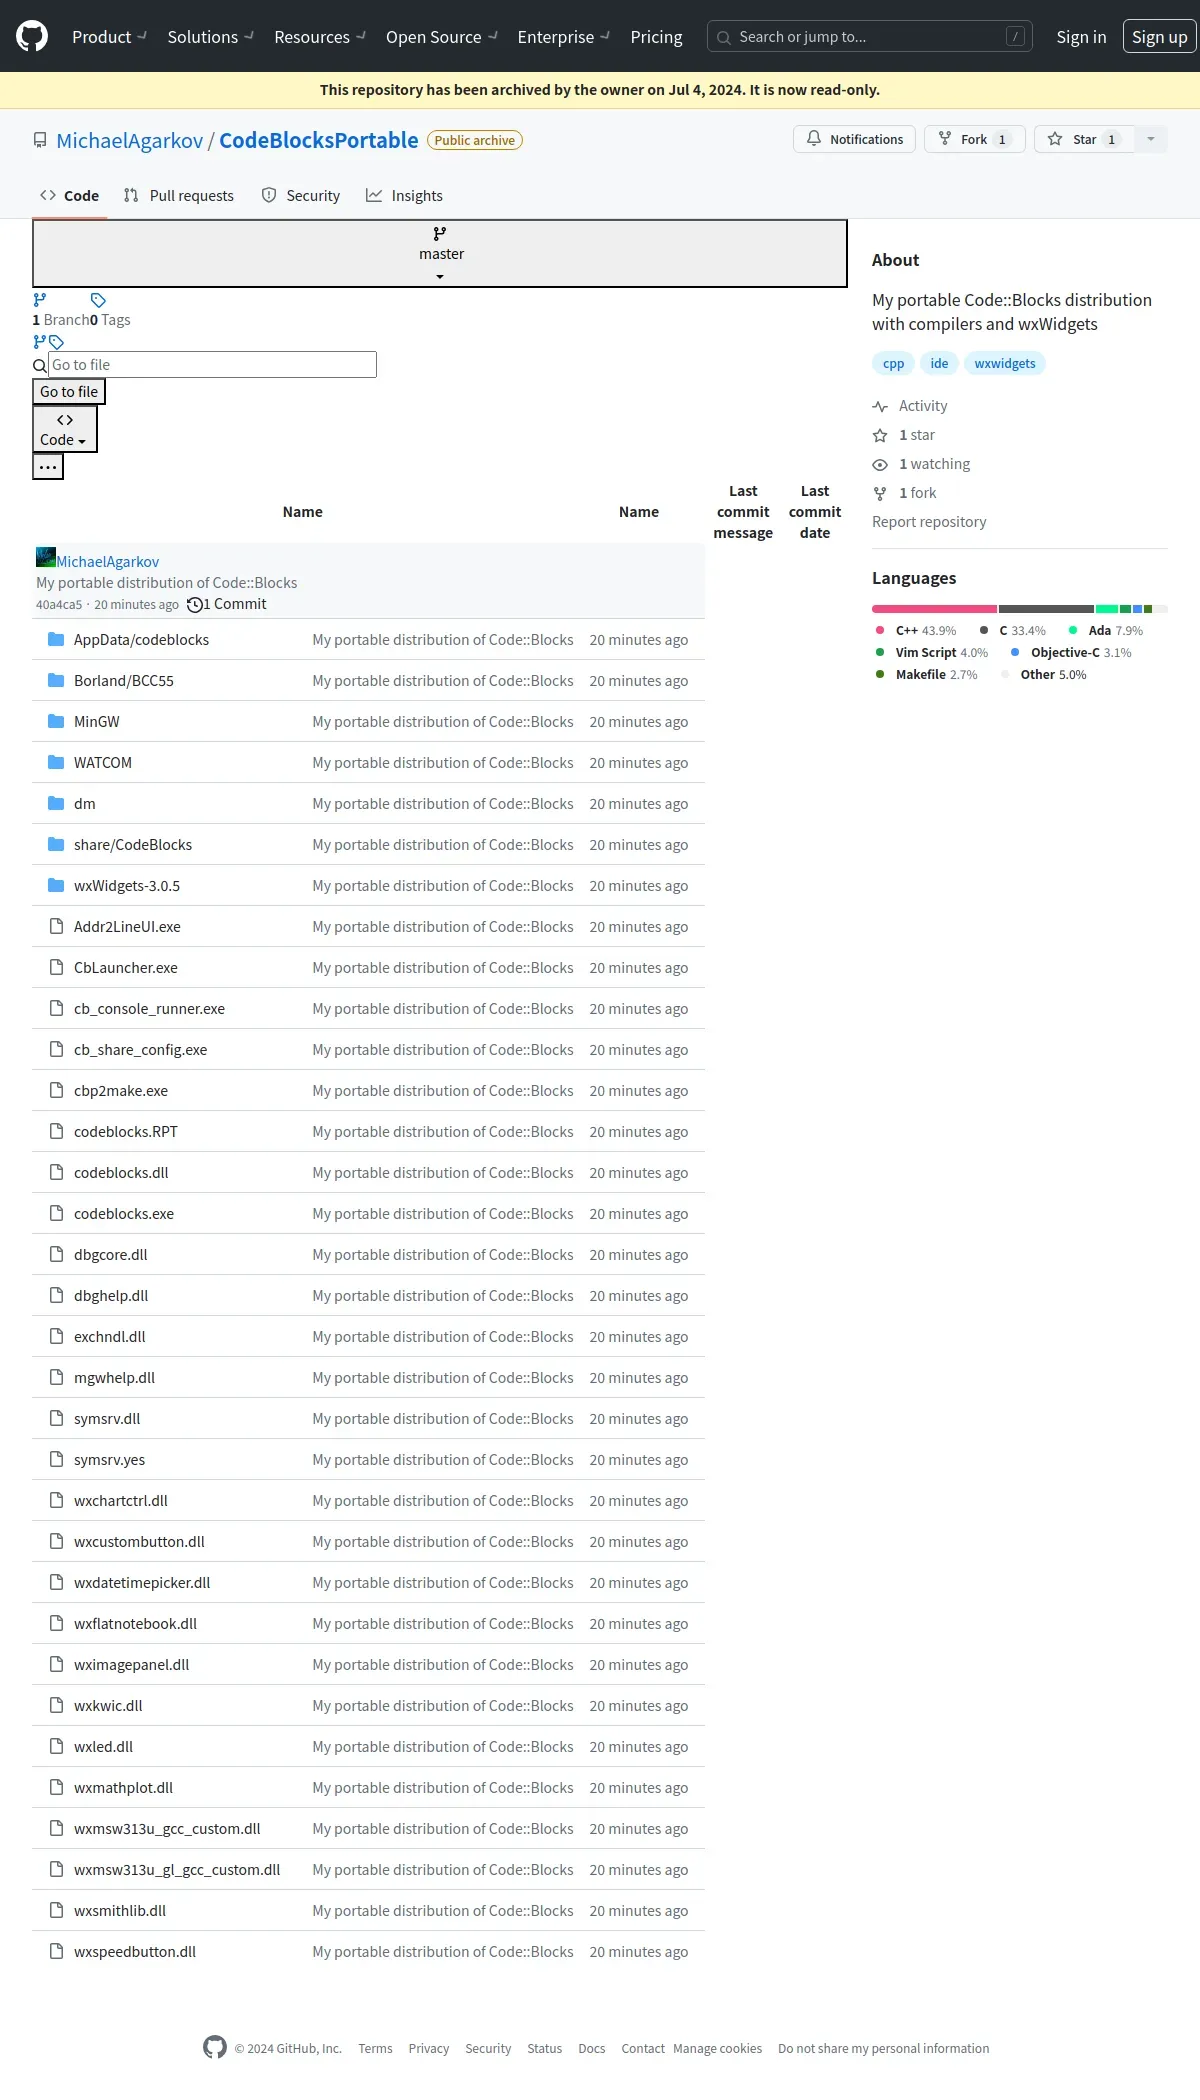Viewport: 1200px width, 2100px height.
Task: Open the 1 Commit history link
Action: pos(227,604)
